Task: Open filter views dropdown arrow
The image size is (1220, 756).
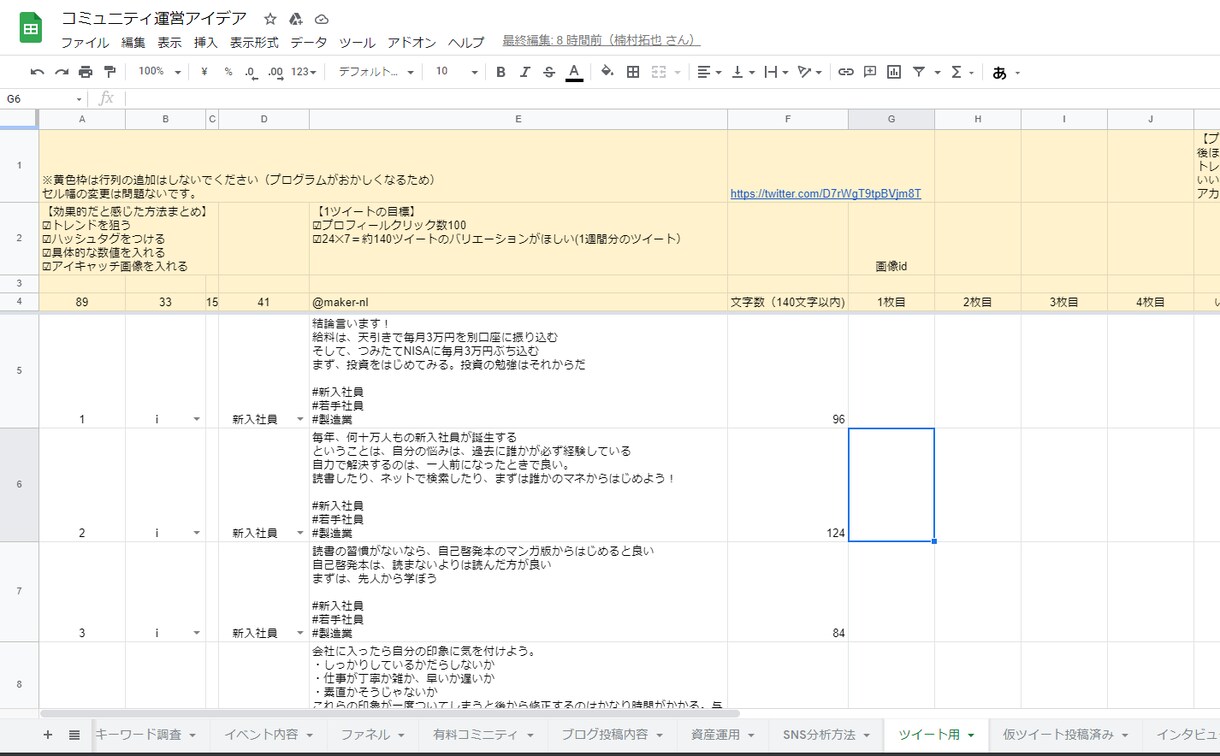Action: [937, 72]
